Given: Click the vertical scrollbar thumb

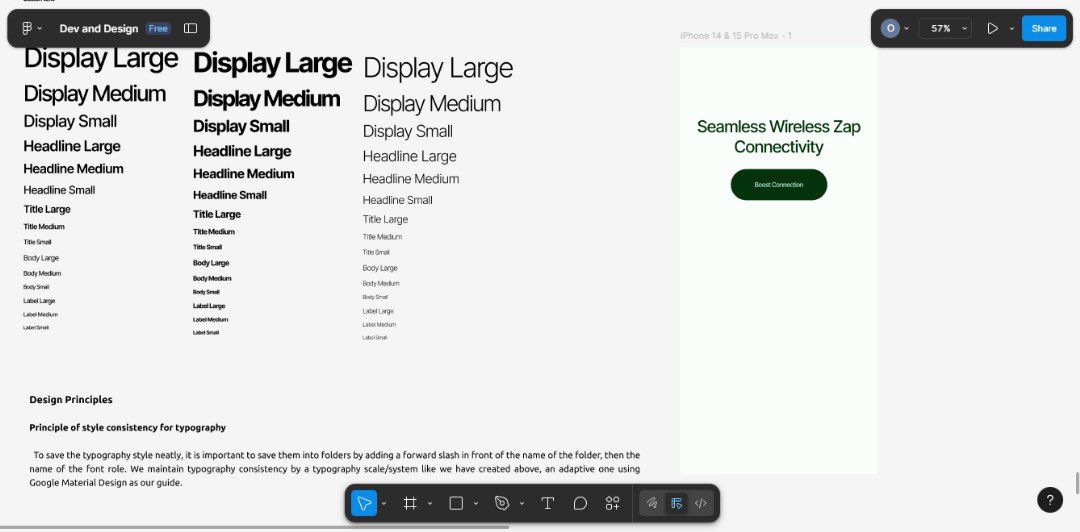Looking at the screenshot, I should pyautogui.click(x=1077, y=483).
